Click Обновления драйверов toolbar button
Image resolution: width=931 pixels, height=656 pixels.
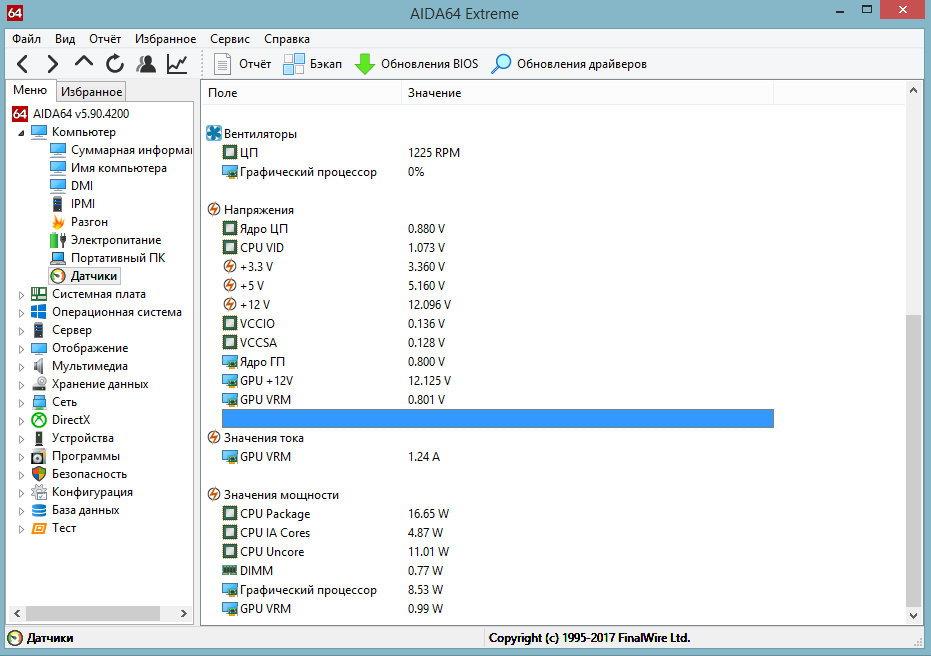click(x=569, y=64)
